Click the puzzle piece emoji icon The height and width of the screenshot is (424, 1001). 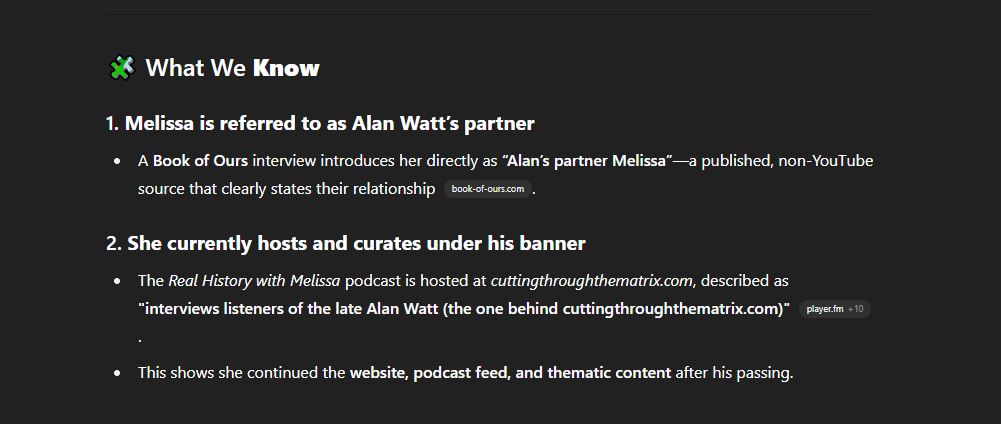121,68
